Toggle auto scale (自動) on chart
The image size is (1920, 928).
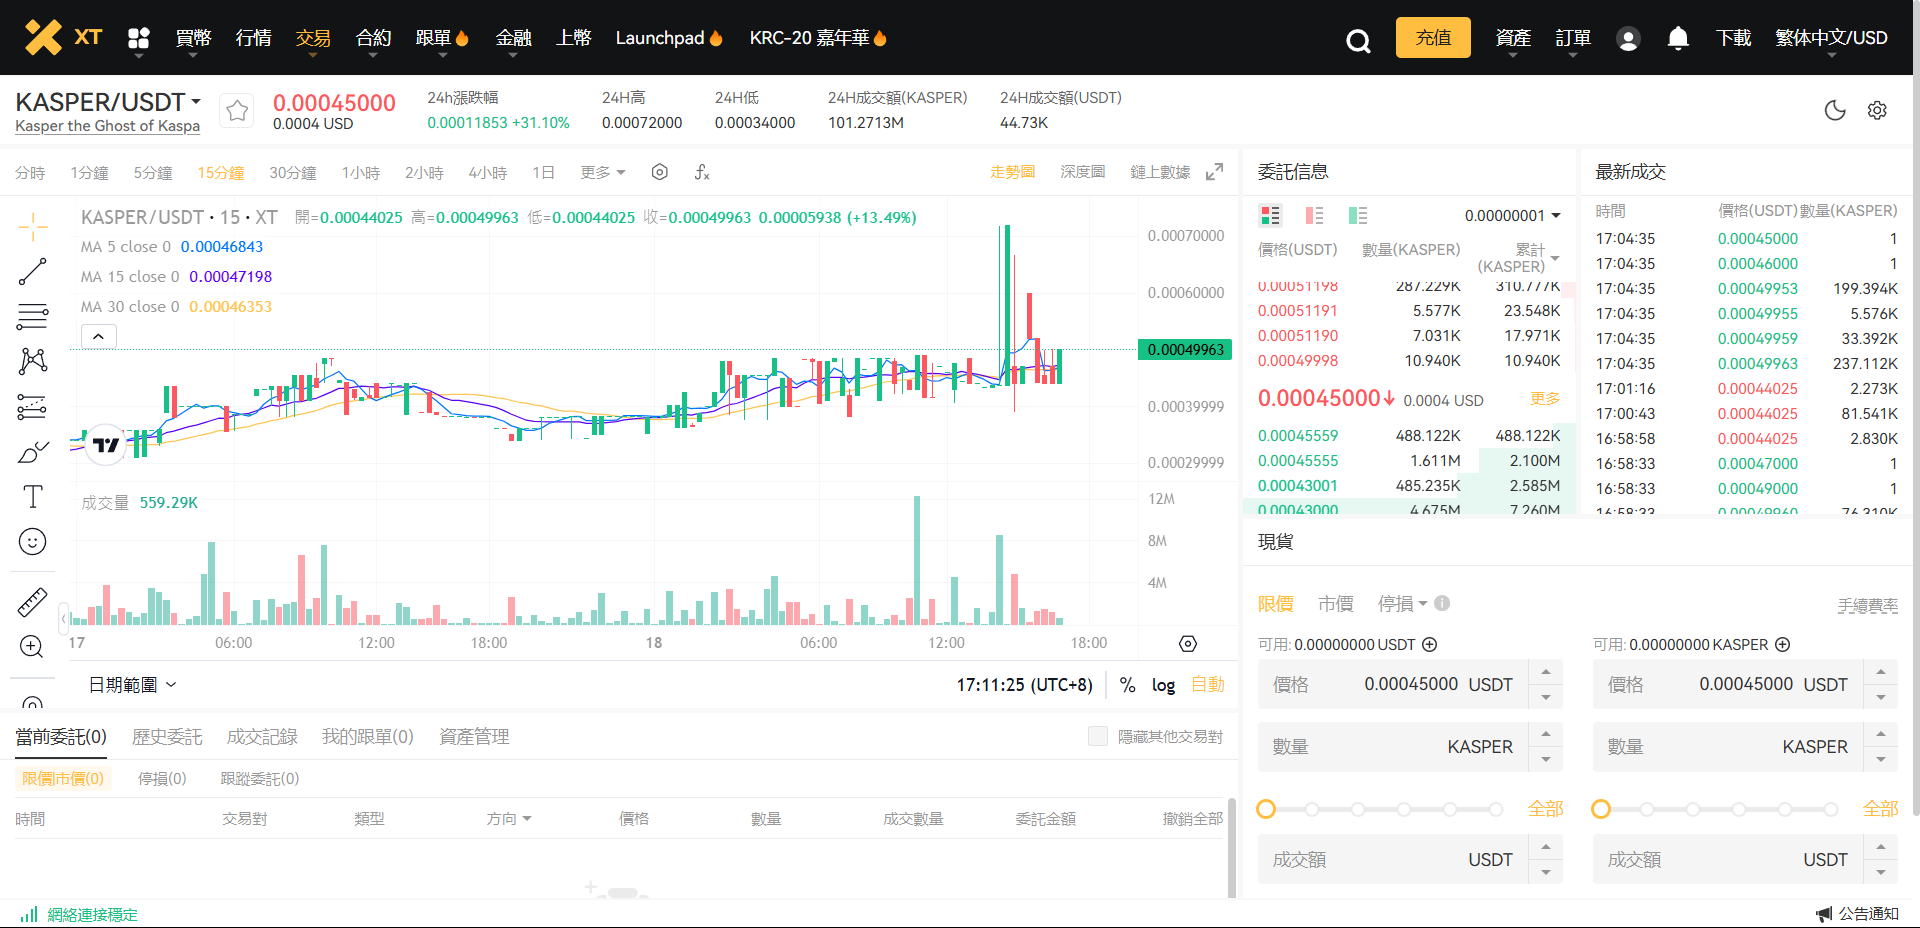1208,685
